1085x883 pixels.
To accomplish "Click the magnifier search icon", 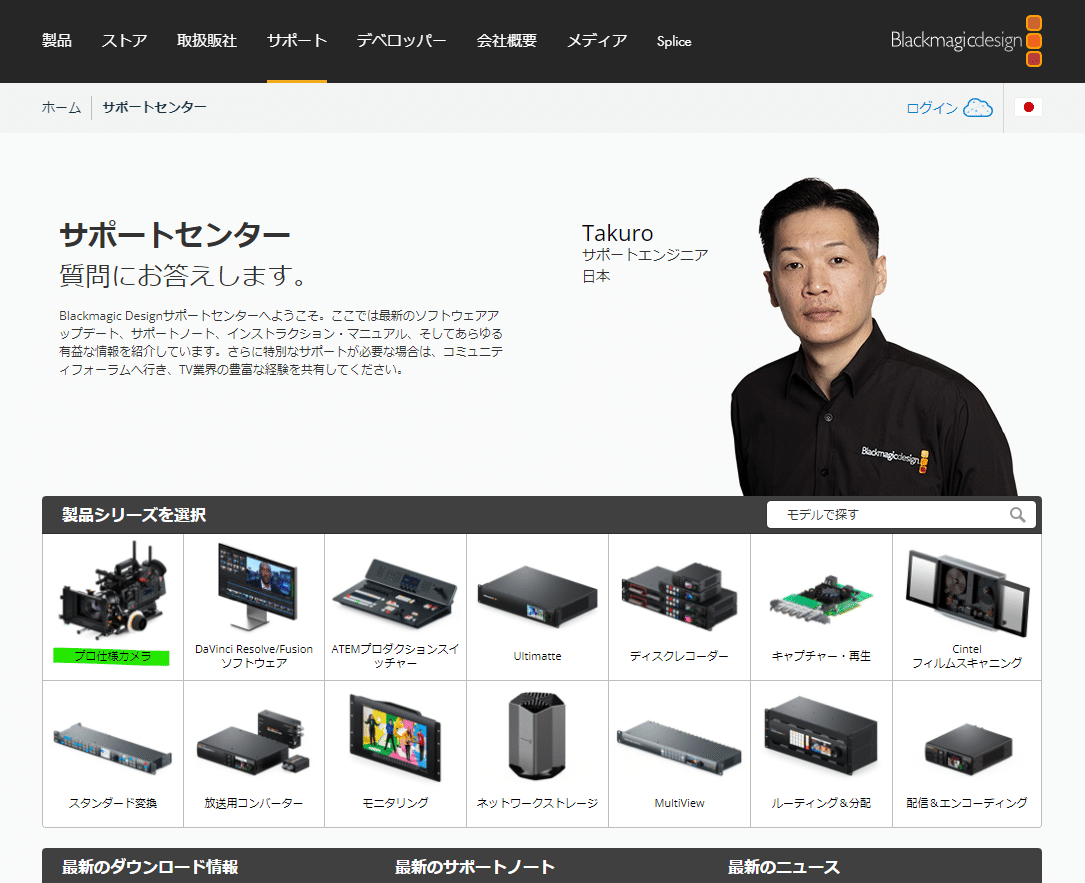I will (x=1017, y=515).
